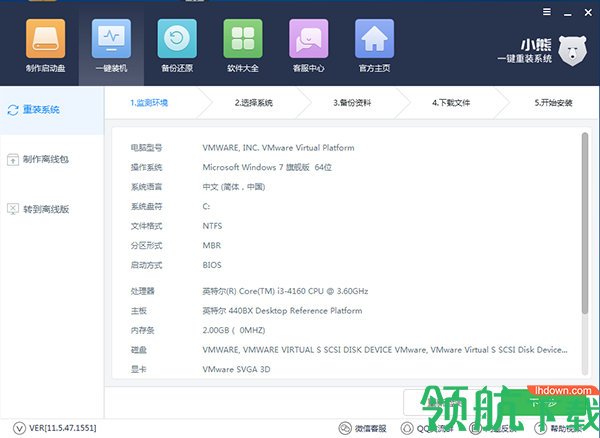This screenshot has height=438, width=600.
Task: Click the 帮助视频 help icon
Action: (540, 428)
